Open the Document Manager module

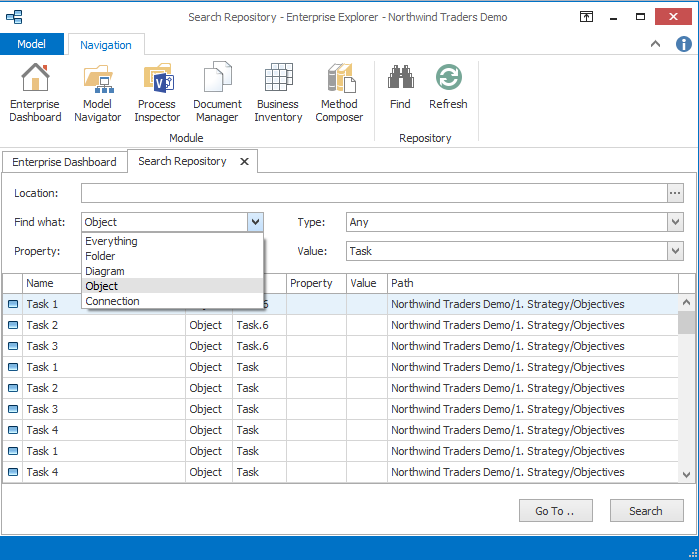(x=217, y=92)
